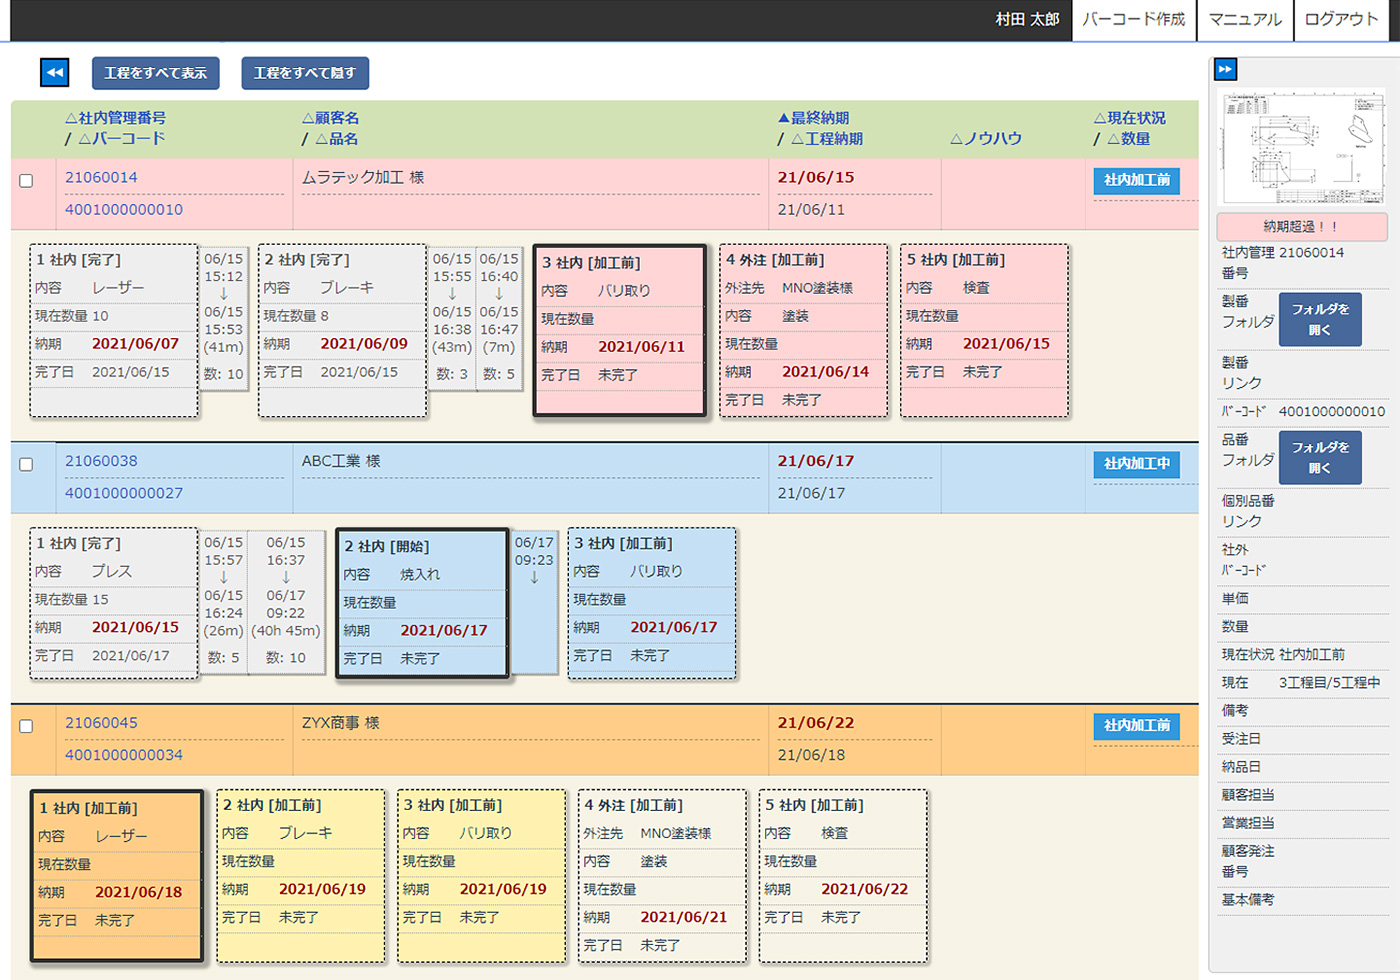The height and width of the screenshot is (980, 1400).
Task: Open the バーコード作成 tab
Action: click(1133, 20)
